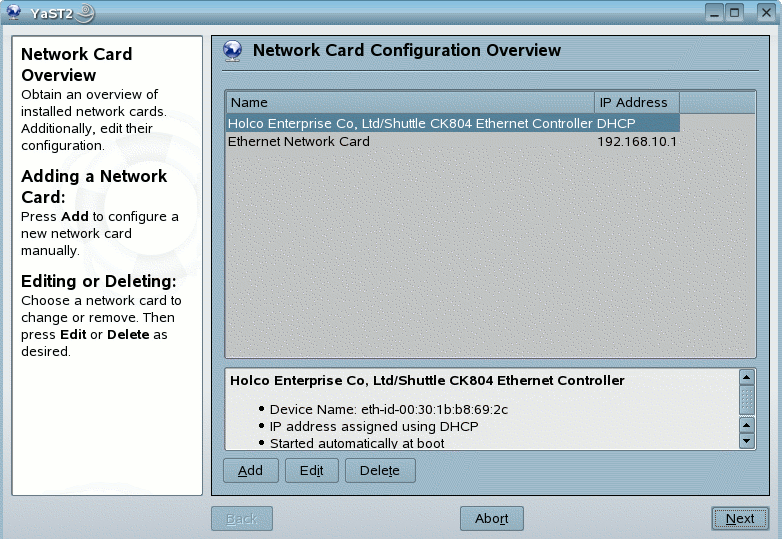Viewport: 782px width, 539px height.
Task: Click the 'Editing or Deleting:' help heading
Action: (x=99, y=281)
